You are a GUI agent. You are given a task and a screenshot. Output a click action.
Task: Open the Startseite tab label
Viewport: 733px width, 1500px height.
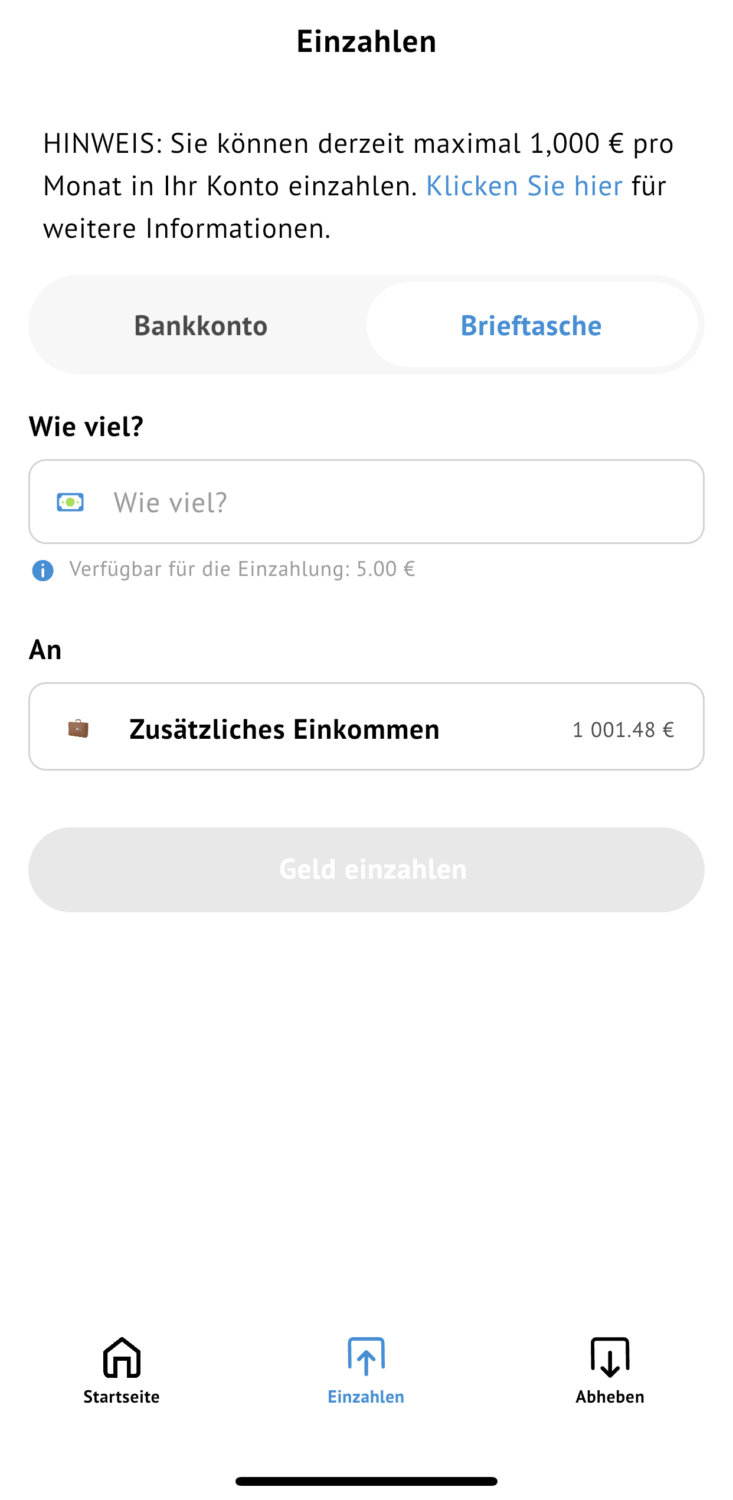(121, 1397)
